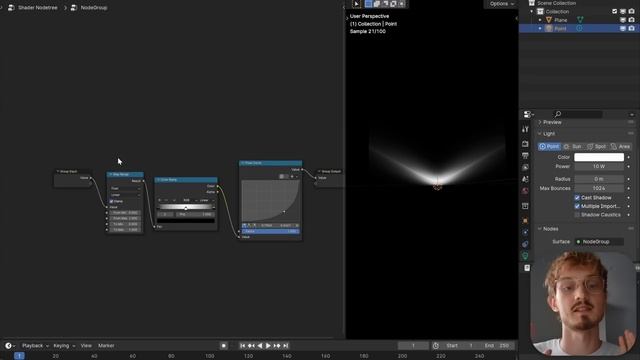Open the viewport Options dropdown
The image size is (640, 360).
pos(502,4)
